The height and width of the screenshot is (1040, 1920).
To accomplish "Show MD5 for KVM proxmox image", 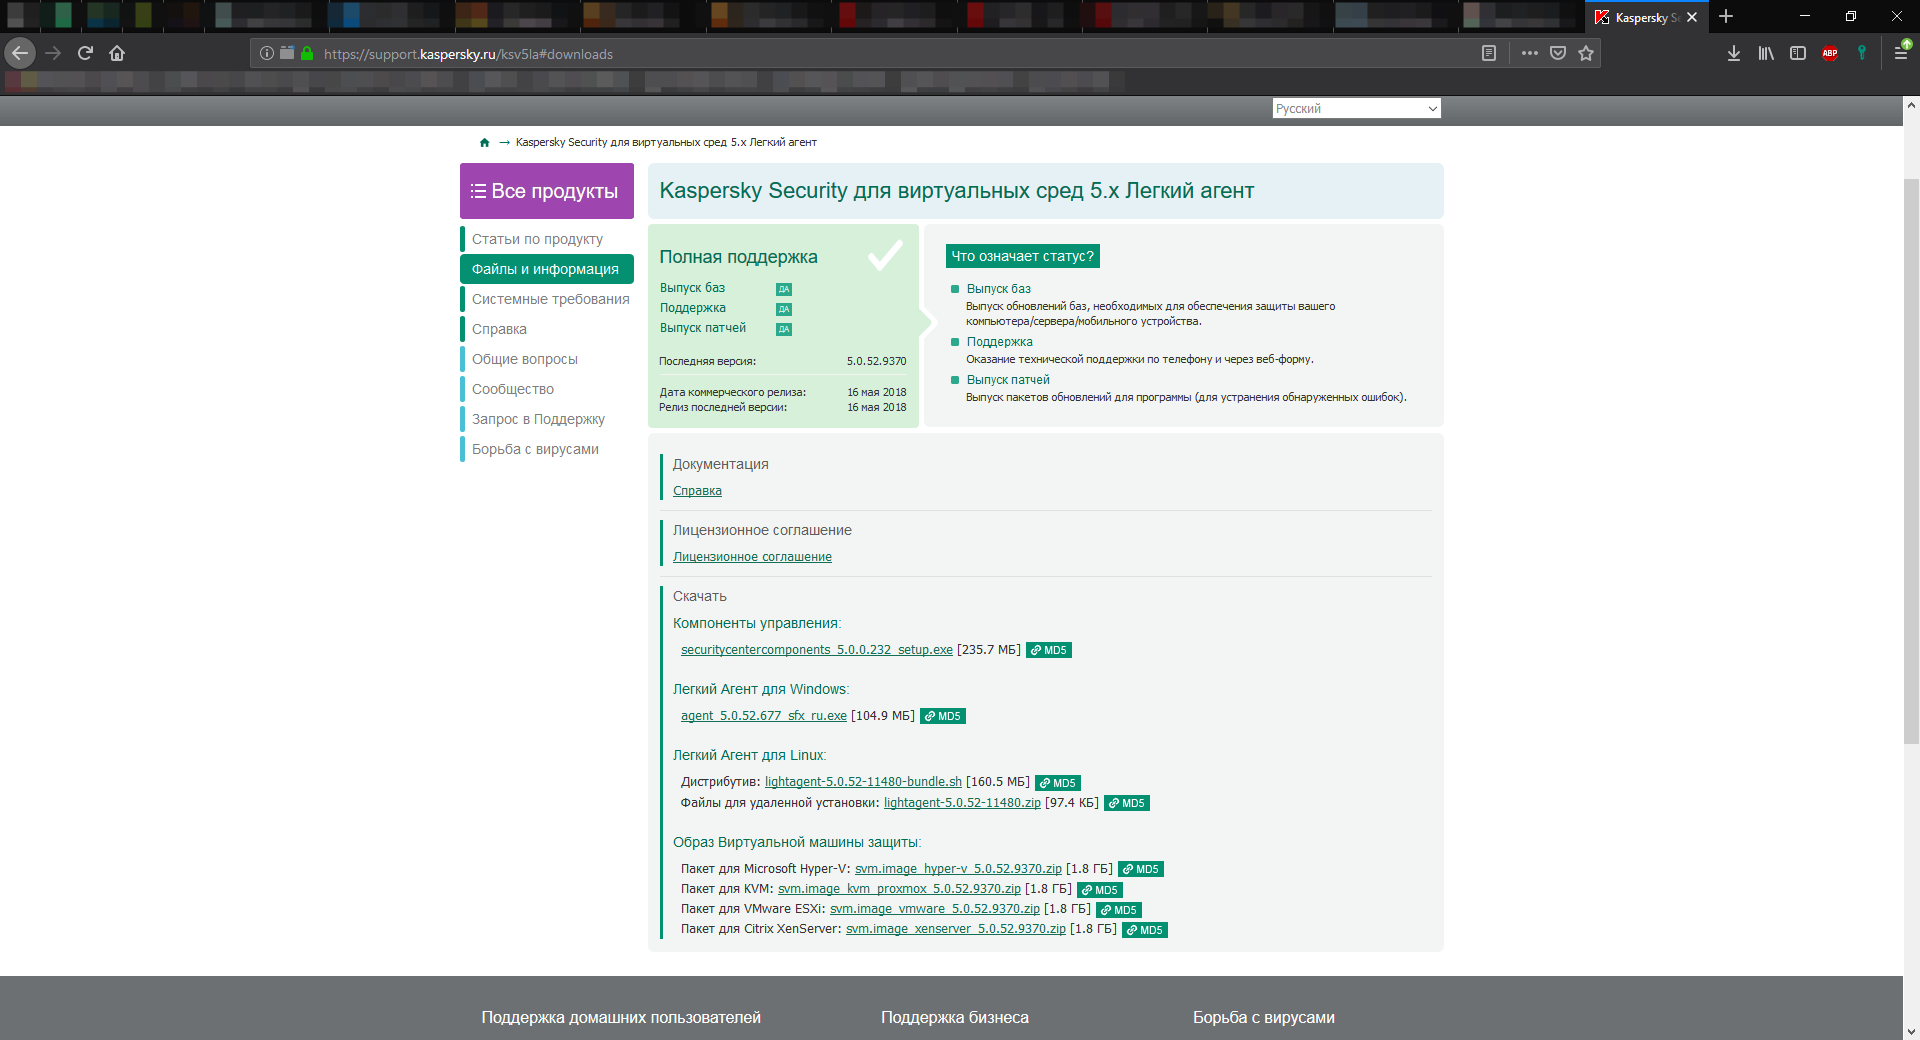I will click(x=1100, y=890).
